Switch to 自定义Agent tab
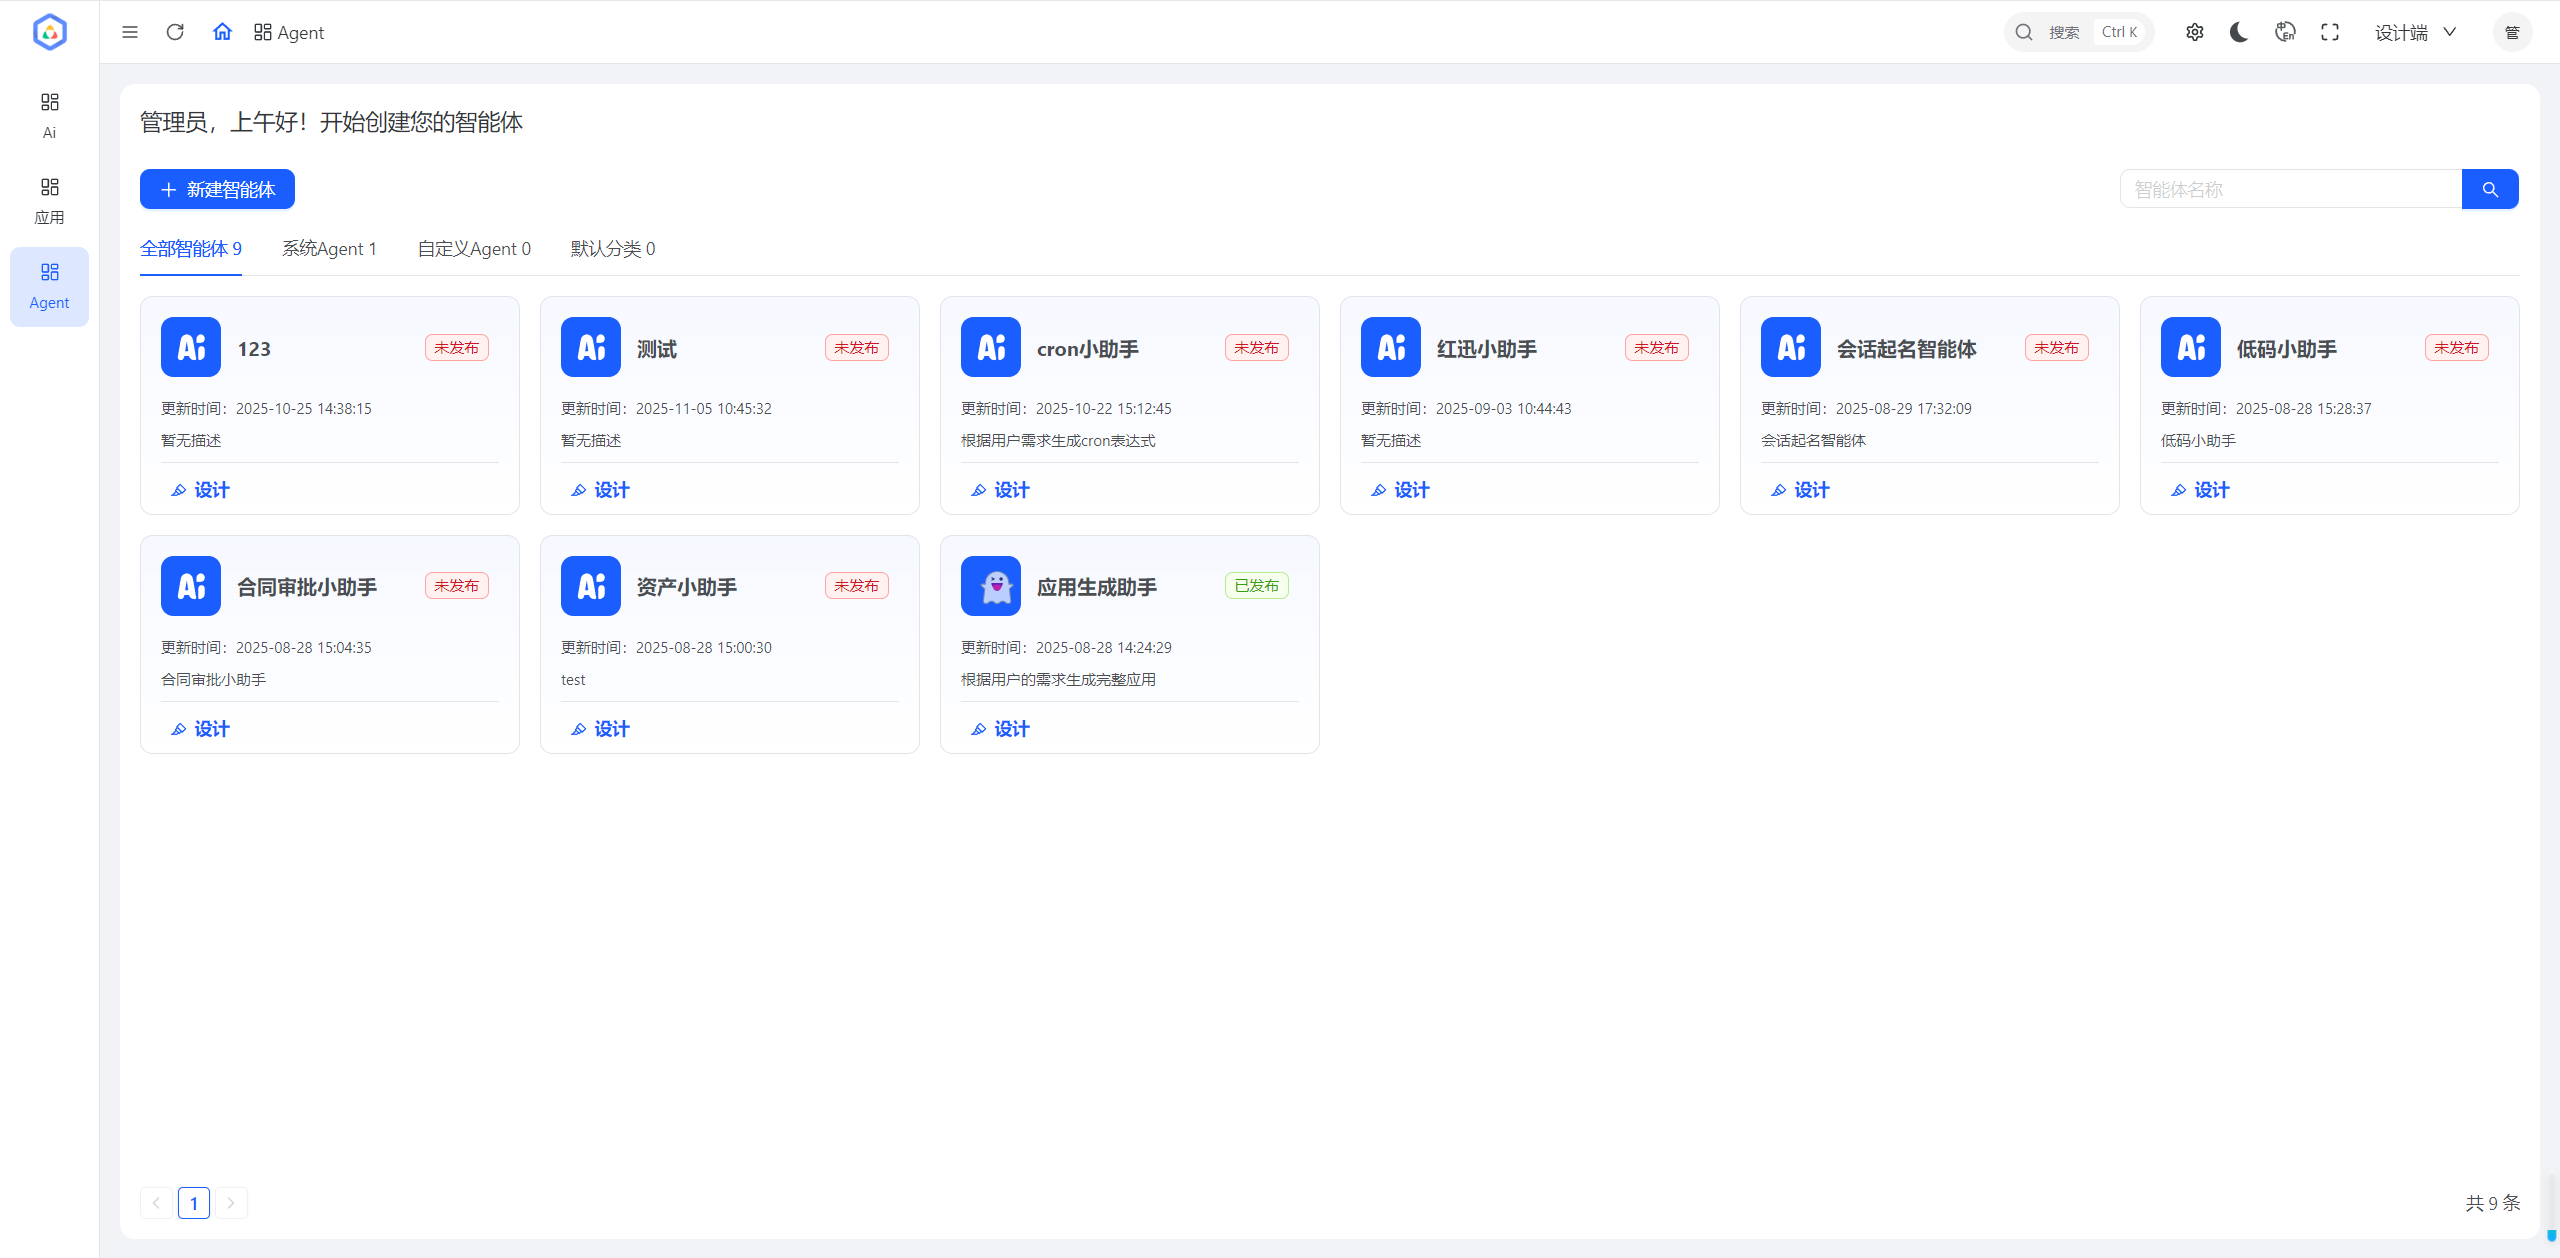2560x1258 pixels. [x=474, y=248]
